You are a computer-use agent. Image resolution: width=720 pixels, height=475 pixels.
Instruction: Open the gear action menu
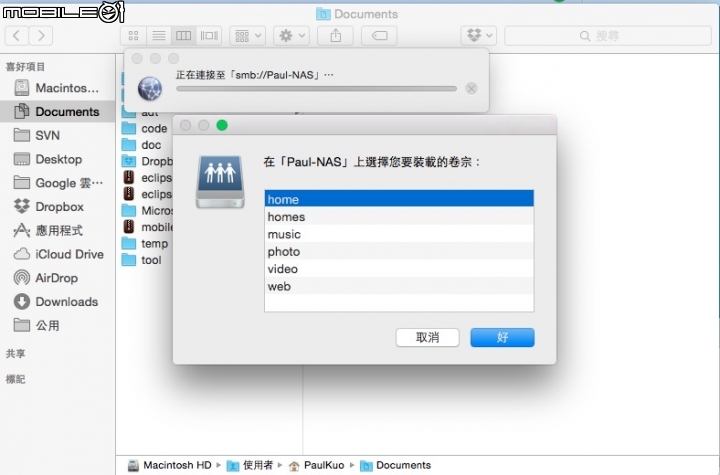coord(292,35)
